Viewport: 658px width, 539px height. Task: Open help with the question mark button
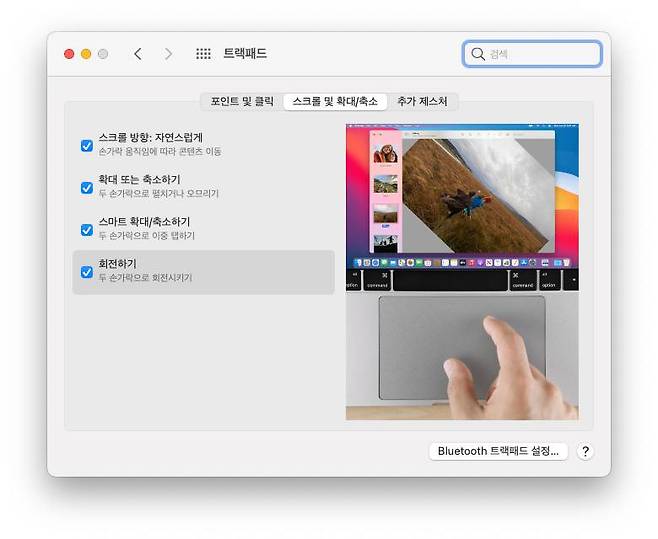585,451
